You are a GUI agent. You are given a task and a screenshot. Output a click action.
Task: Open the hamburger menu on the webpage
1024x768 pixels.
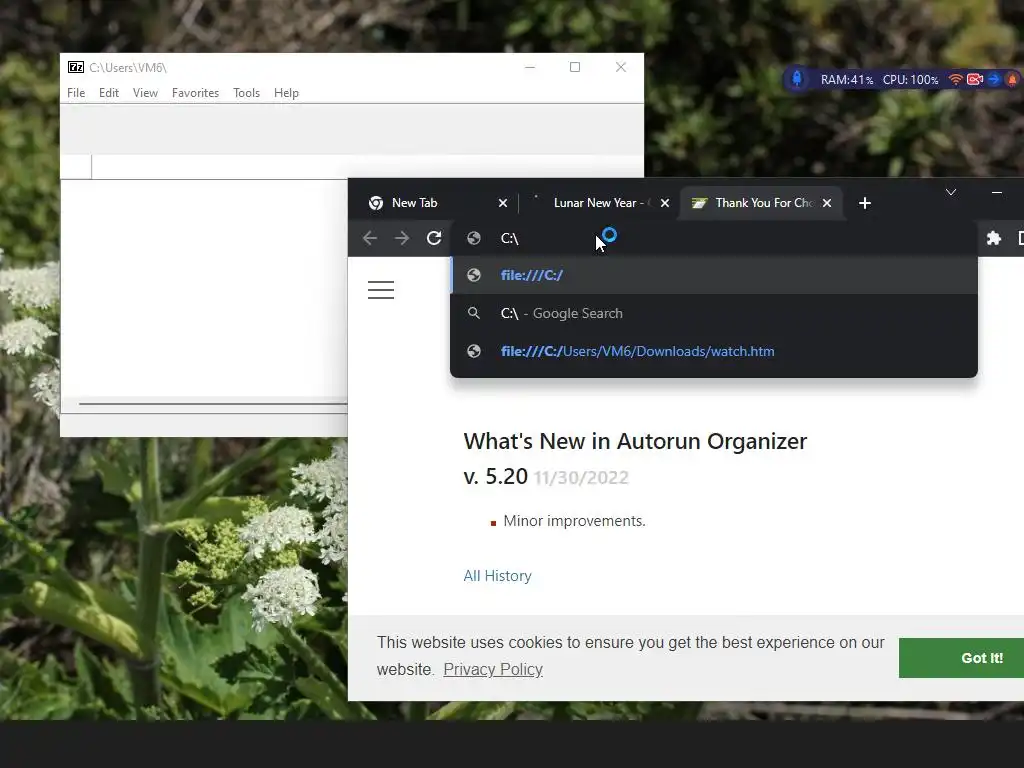(381, 289)
